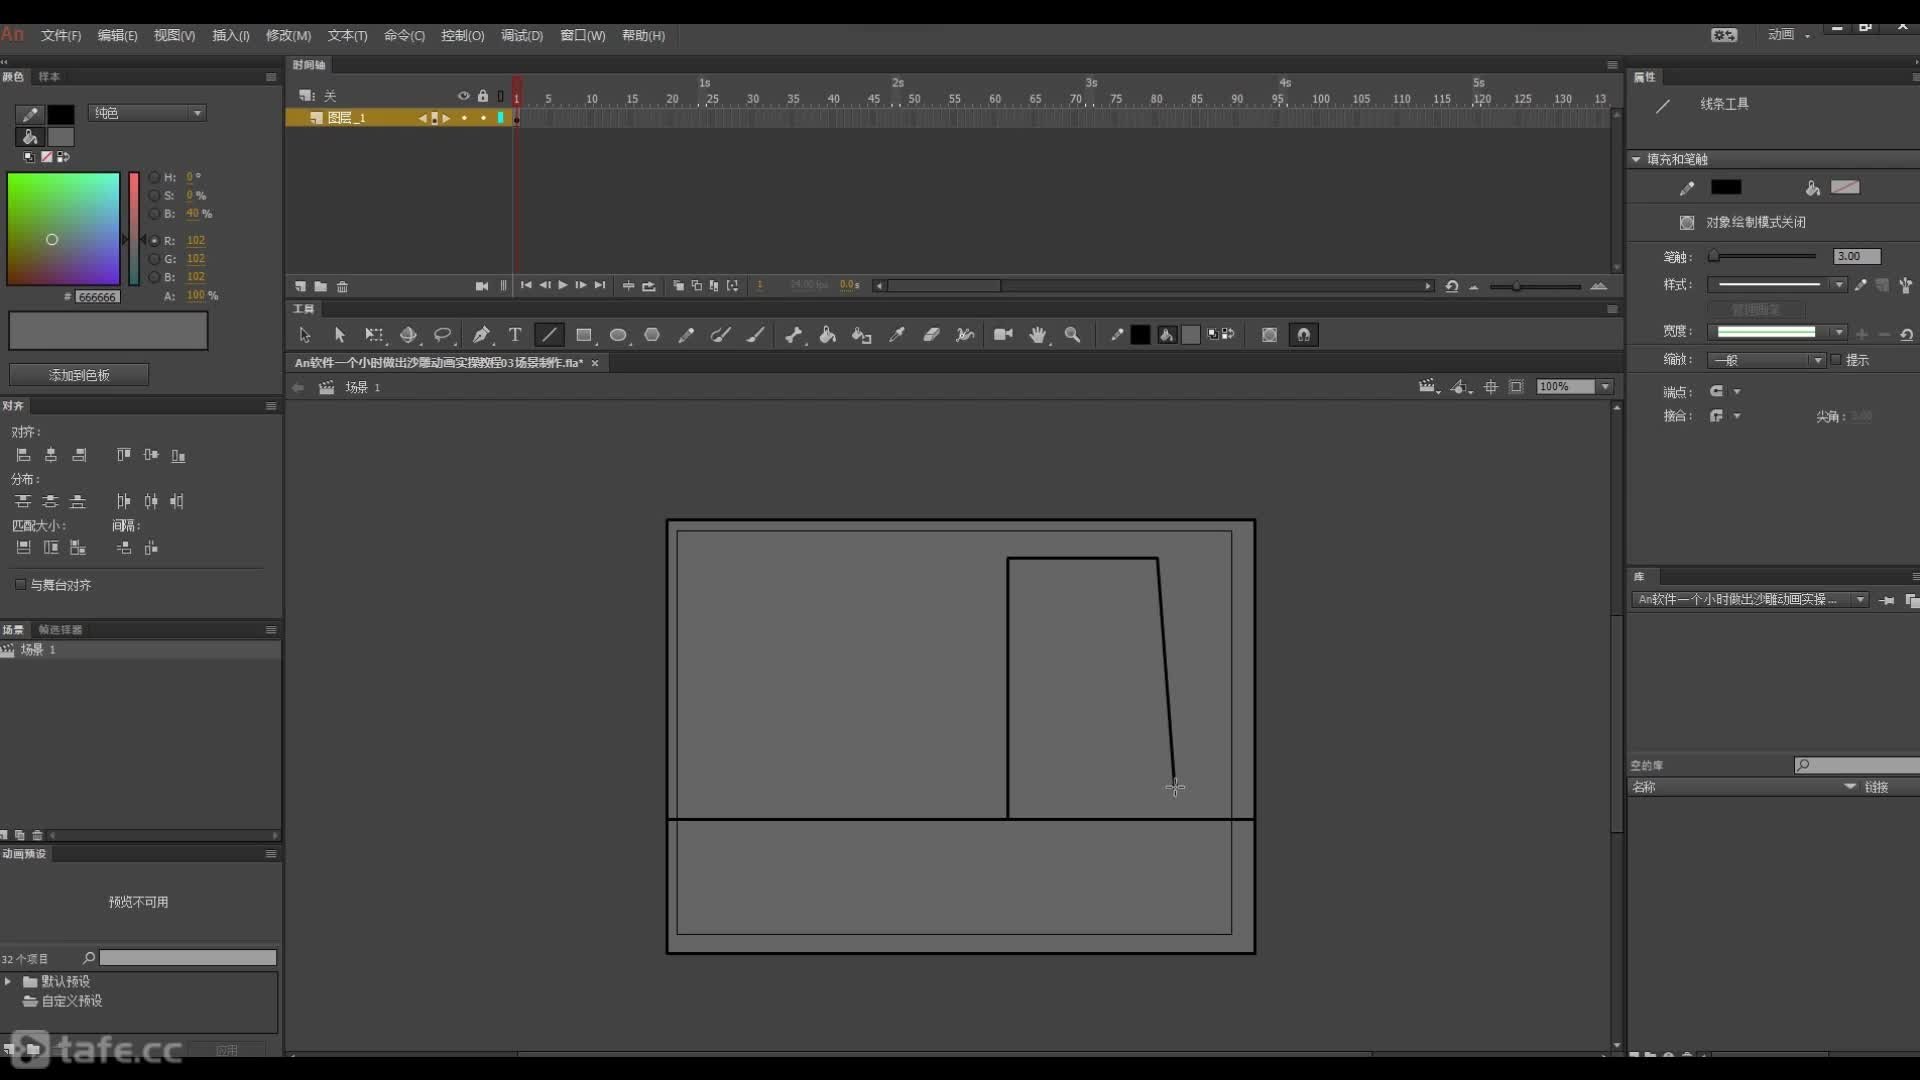Screen dimensions: 1920x1080
Task: Expand the default presets folder
Action: point(8,982)
